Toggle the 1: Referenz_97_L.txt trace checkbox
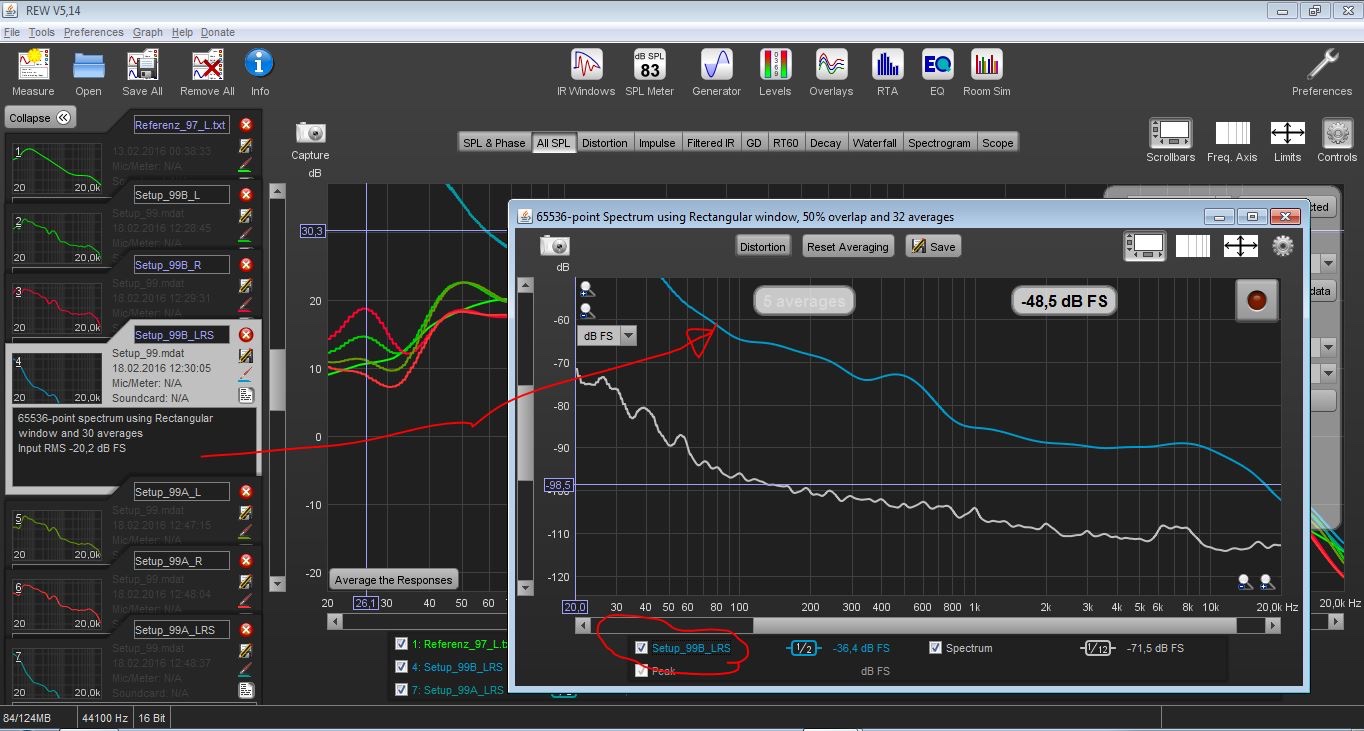 pyautogui.click(x=401, y=644)
